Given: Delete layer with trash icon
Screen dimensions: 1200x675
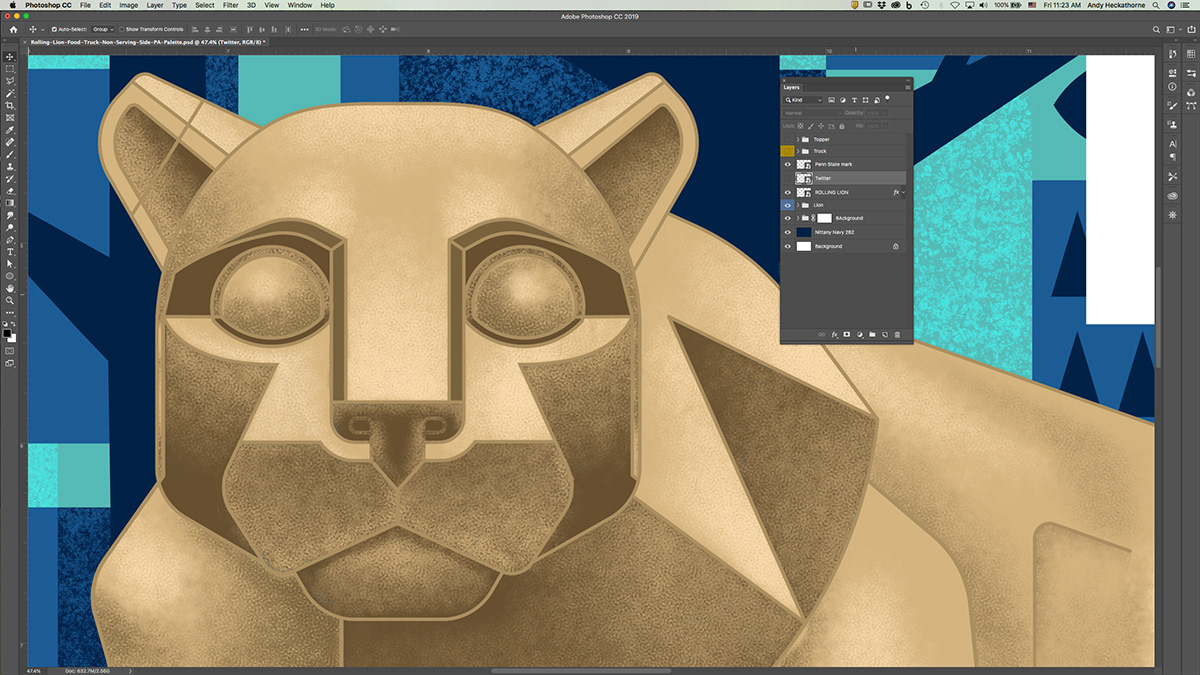Looking at the screenshot, I should pos(897,334).
